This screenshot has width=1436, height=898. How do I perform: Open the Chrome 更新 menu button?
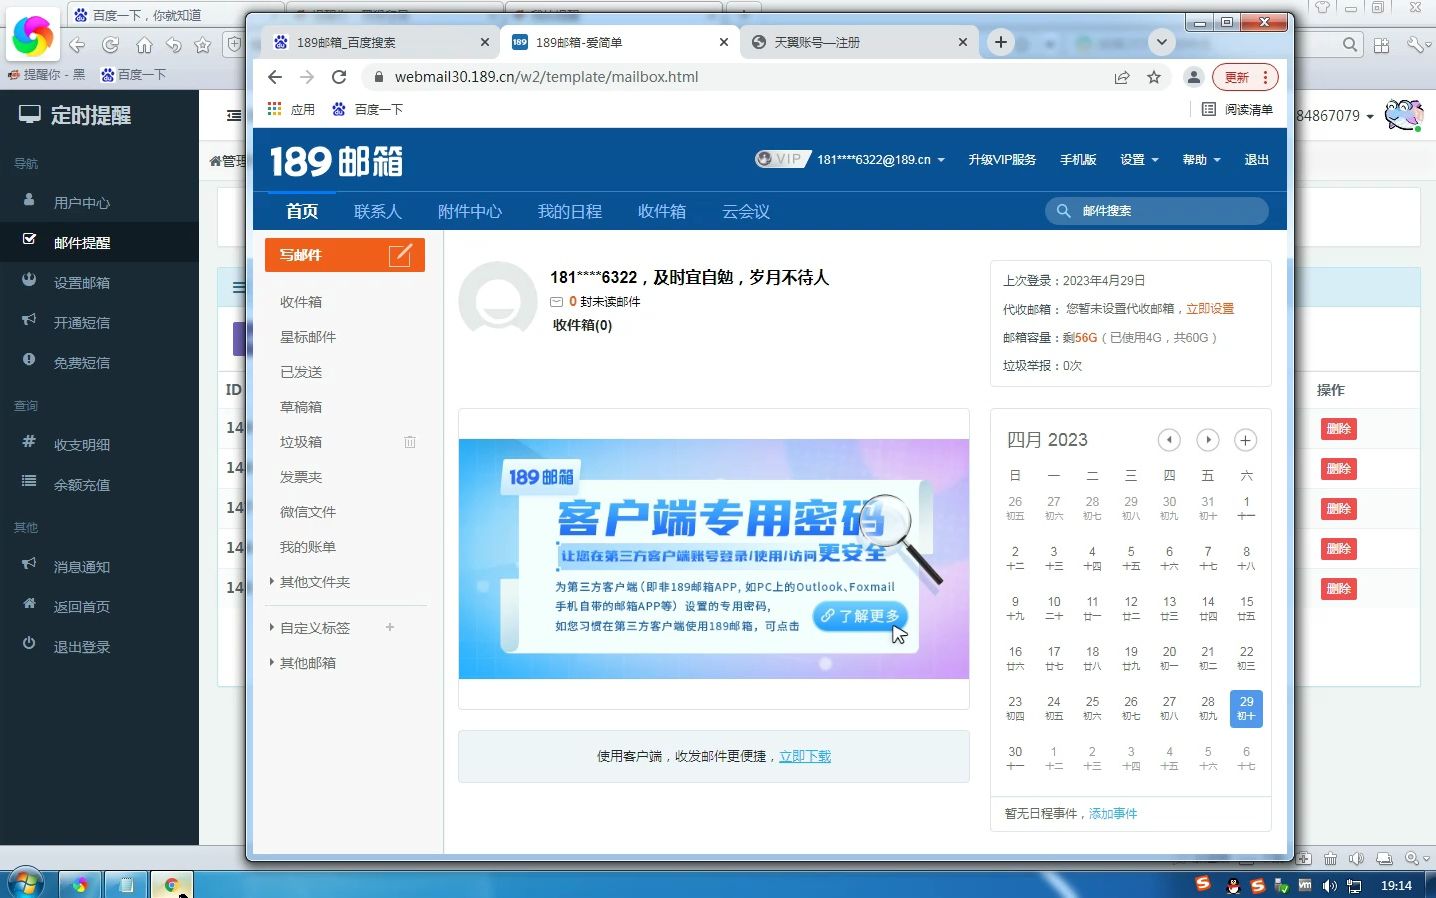pyautogui.click(x=1245, y=77)
